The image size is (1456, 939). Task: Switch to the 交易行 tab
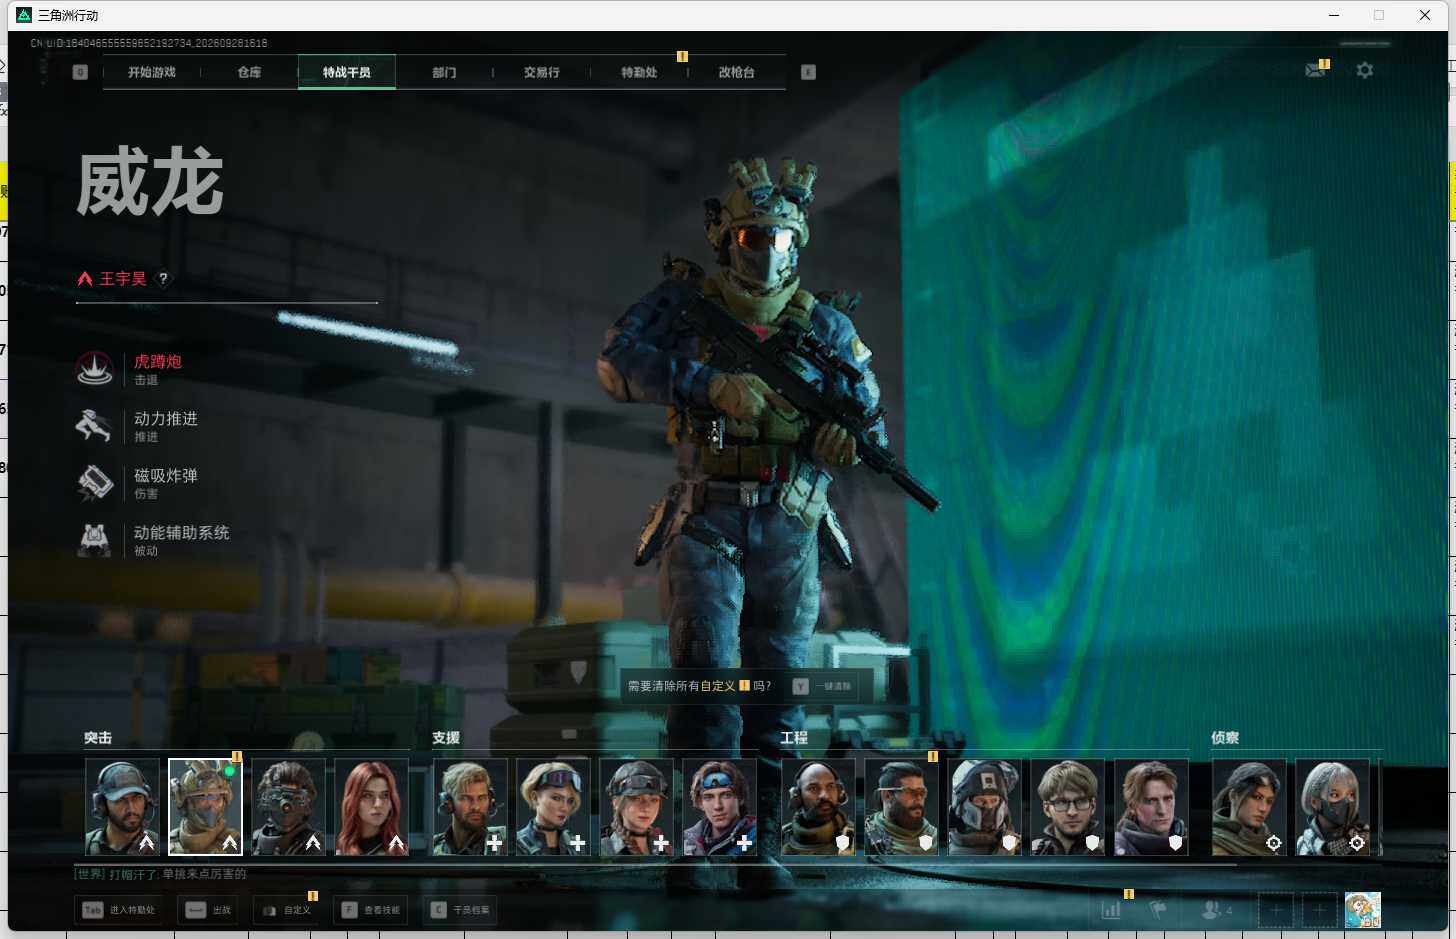(x=541, y=72)
